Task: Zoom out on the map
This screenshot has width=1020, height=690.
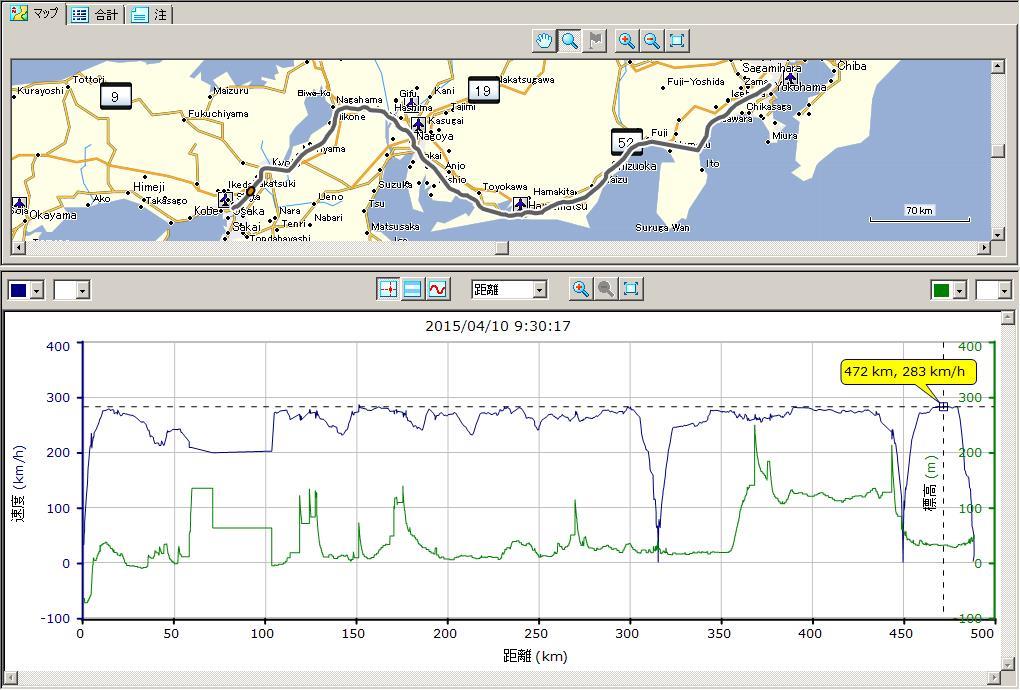Action: pyautogui.click(x=651, y=41)
